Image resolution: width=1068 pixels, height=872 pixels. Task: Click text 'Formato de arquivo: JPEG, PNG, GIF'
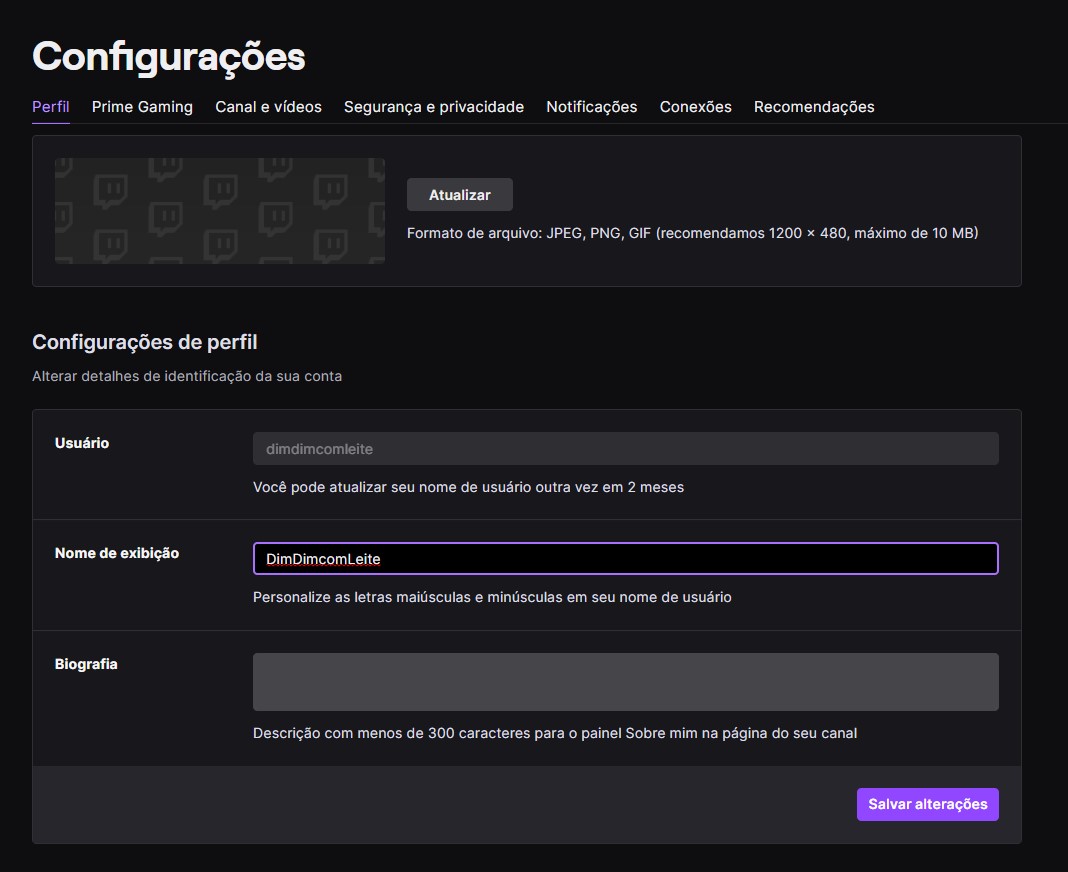click(x=529, y=233)
